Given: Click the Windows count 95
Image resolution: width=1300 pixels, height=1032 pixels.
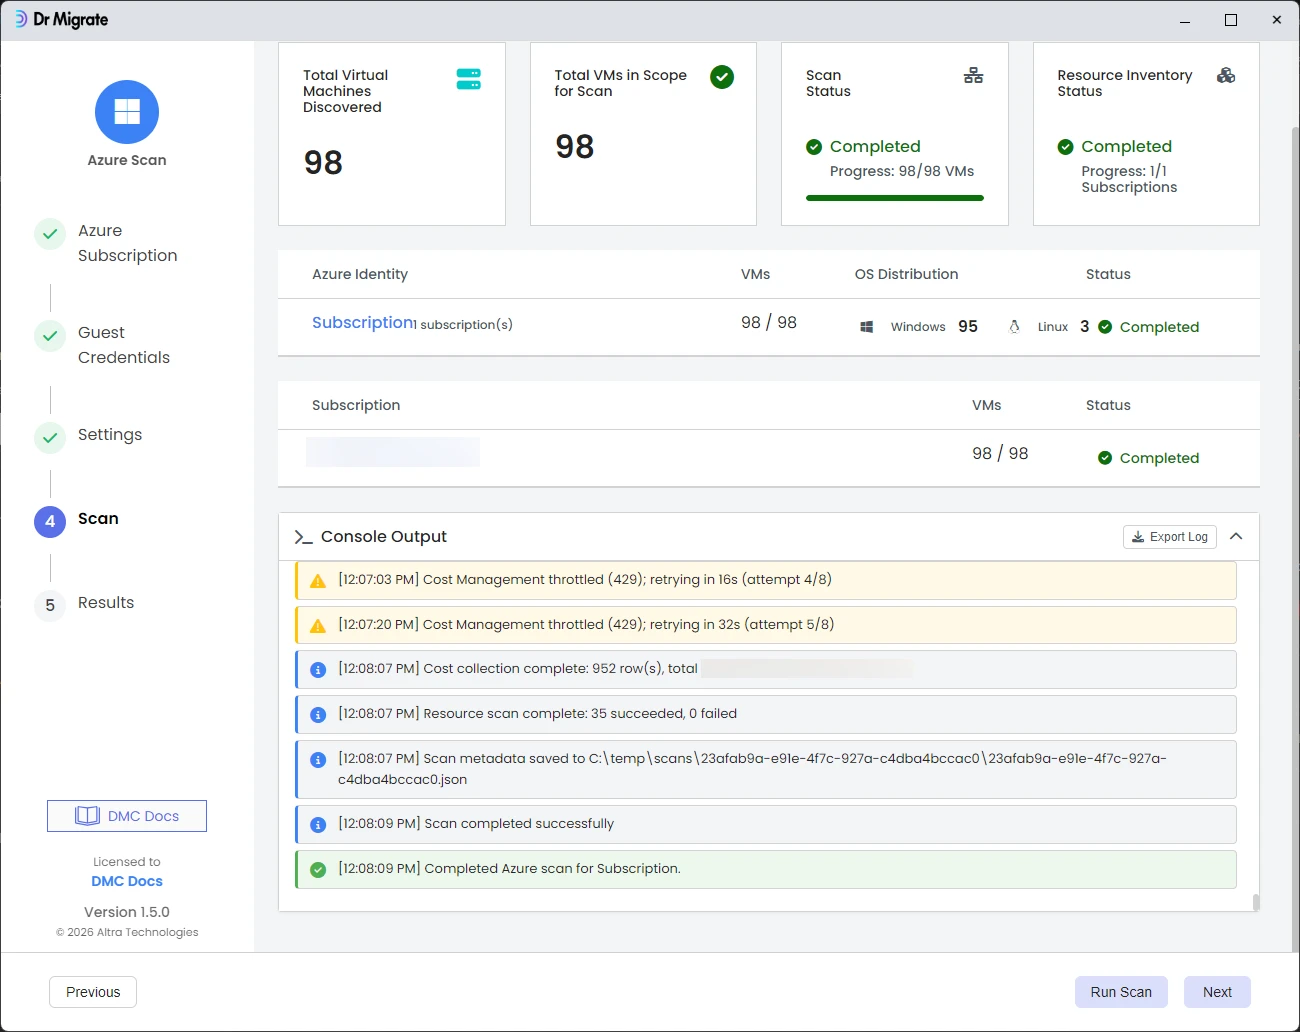Looking at the screenshot, I should (968, 327).
